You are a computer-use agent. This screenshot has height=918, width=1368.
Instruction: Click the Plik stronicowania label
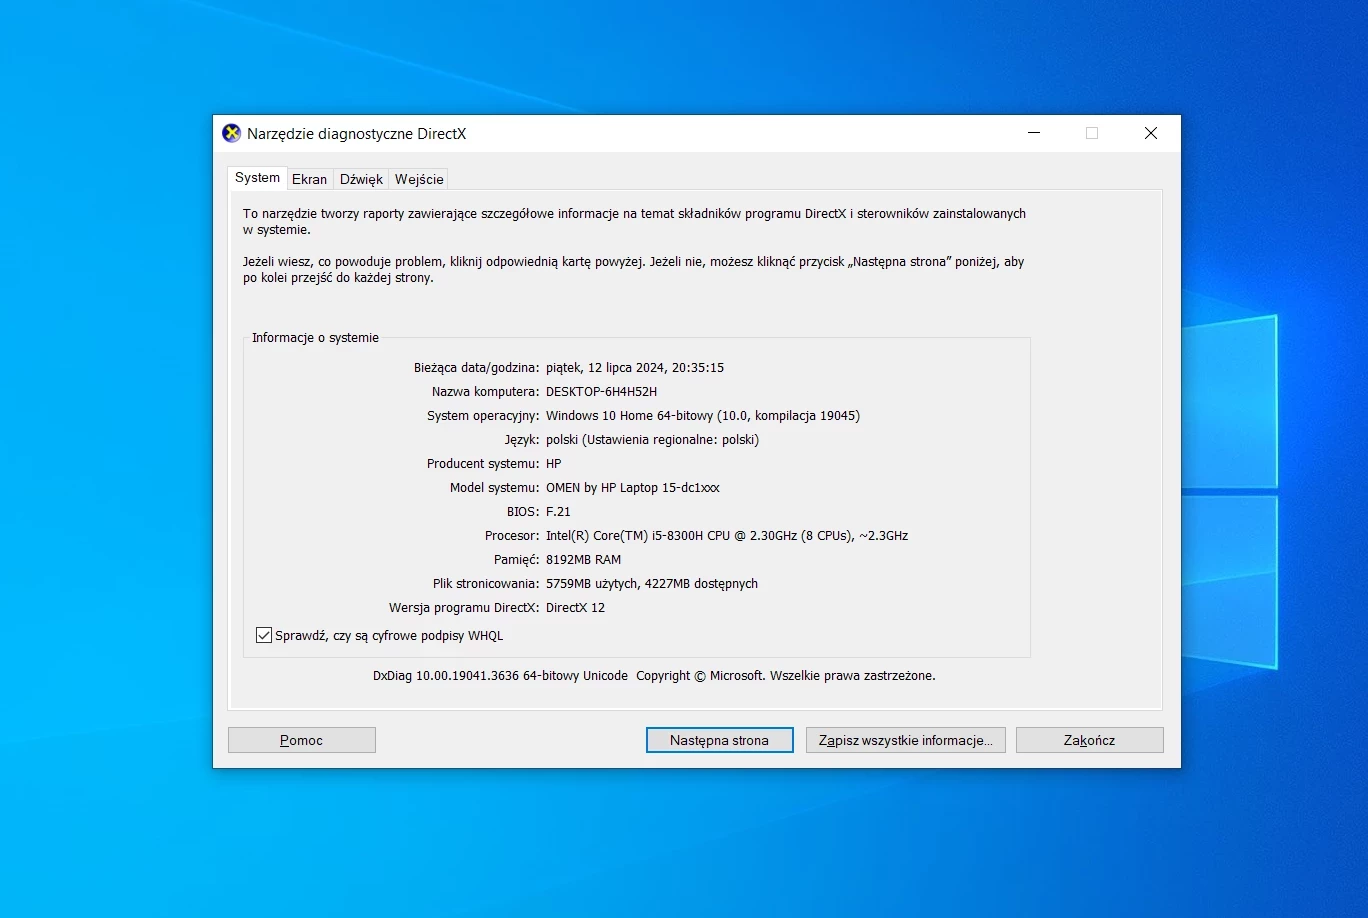tap(486, 583)
